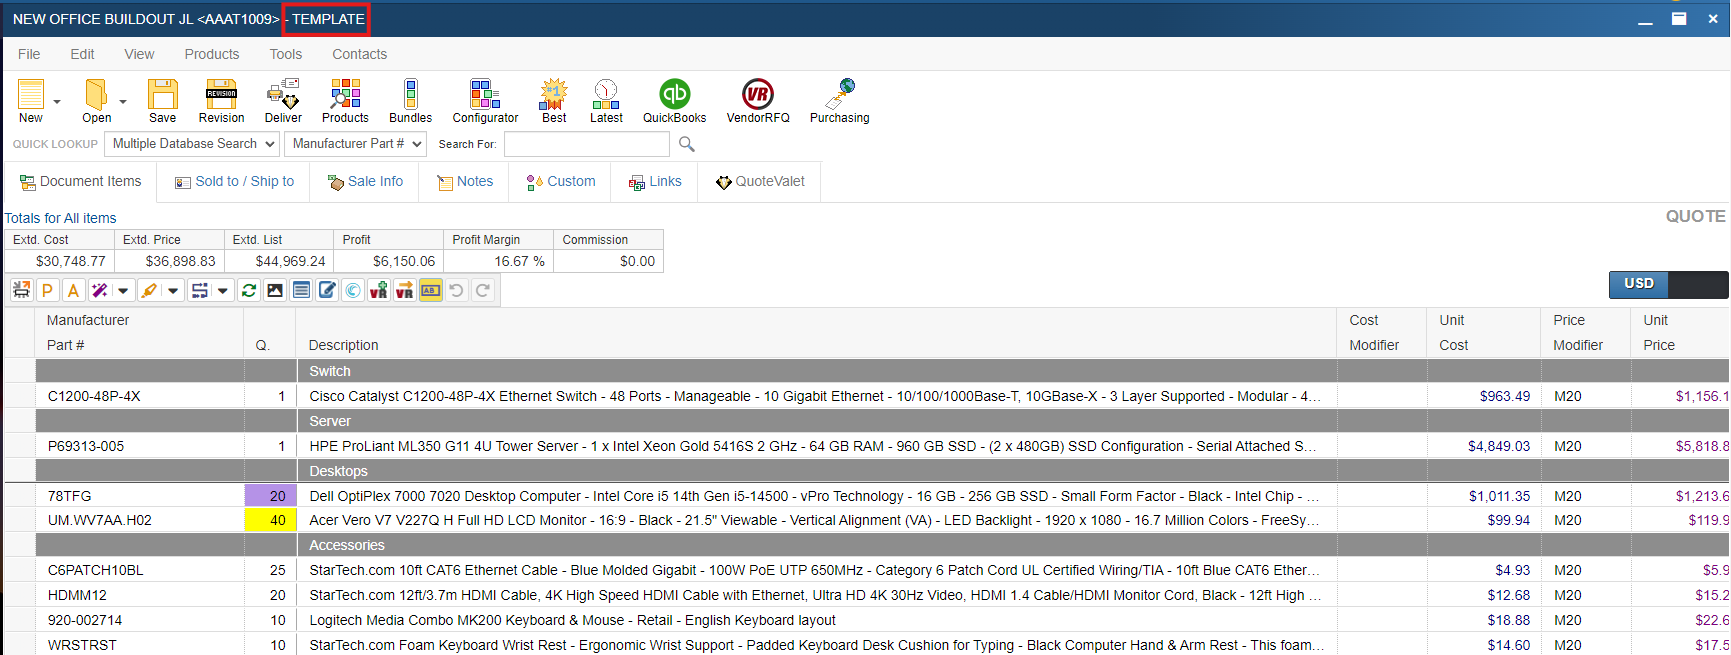
Task: Click the Totals for All items link
Action: [60, 218]
